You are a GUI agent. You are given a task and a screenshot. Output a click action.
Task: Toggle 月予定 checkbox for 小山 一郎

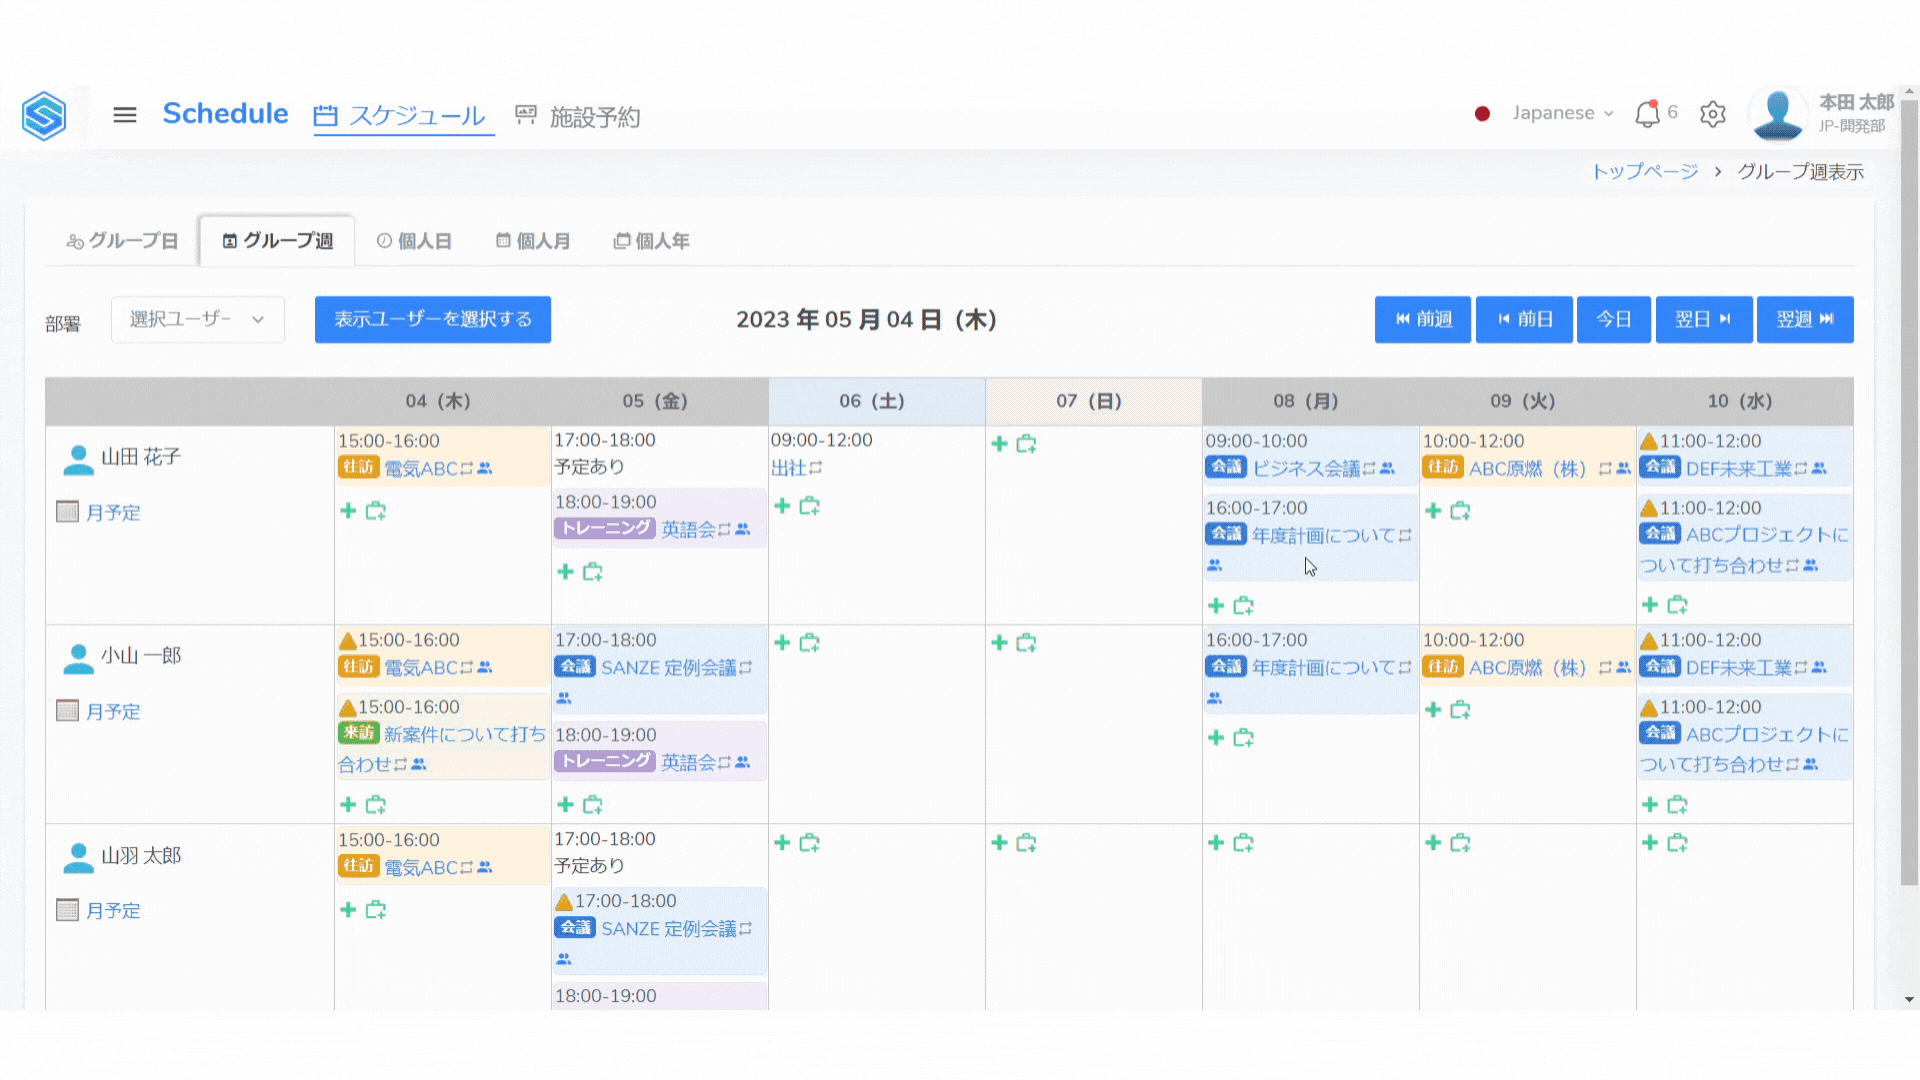tap(67, 711)
